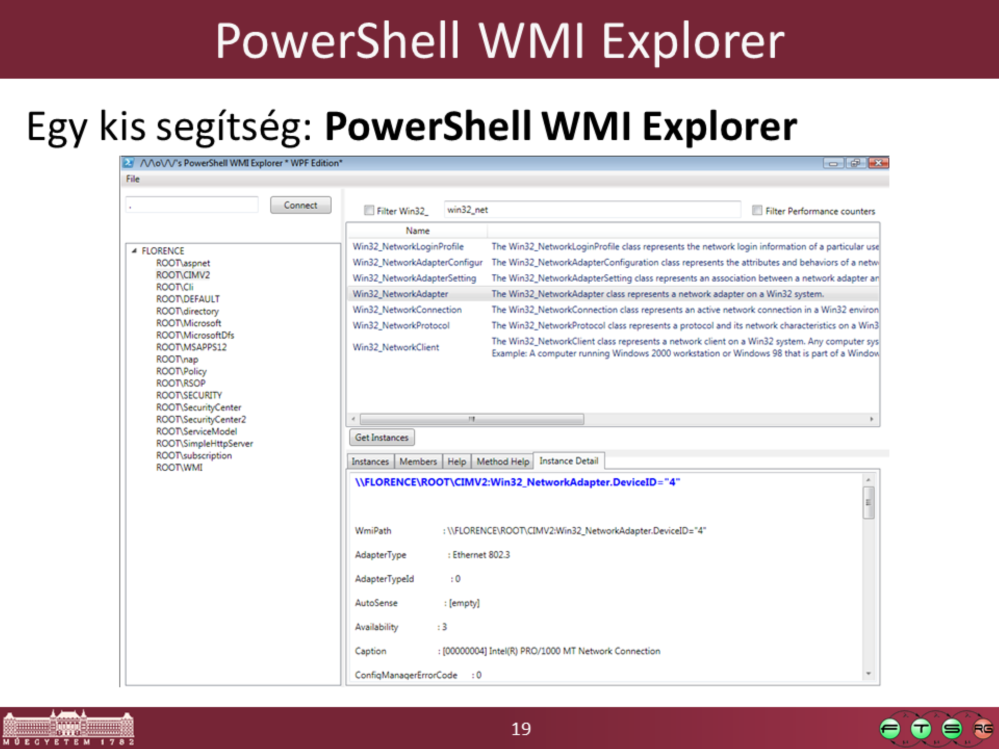The width and height of the screenshot is (999, 749).
Task: Select ROOT\MSAPPS12 namespace
Action: pyautogui.click(x=191, y=347)
